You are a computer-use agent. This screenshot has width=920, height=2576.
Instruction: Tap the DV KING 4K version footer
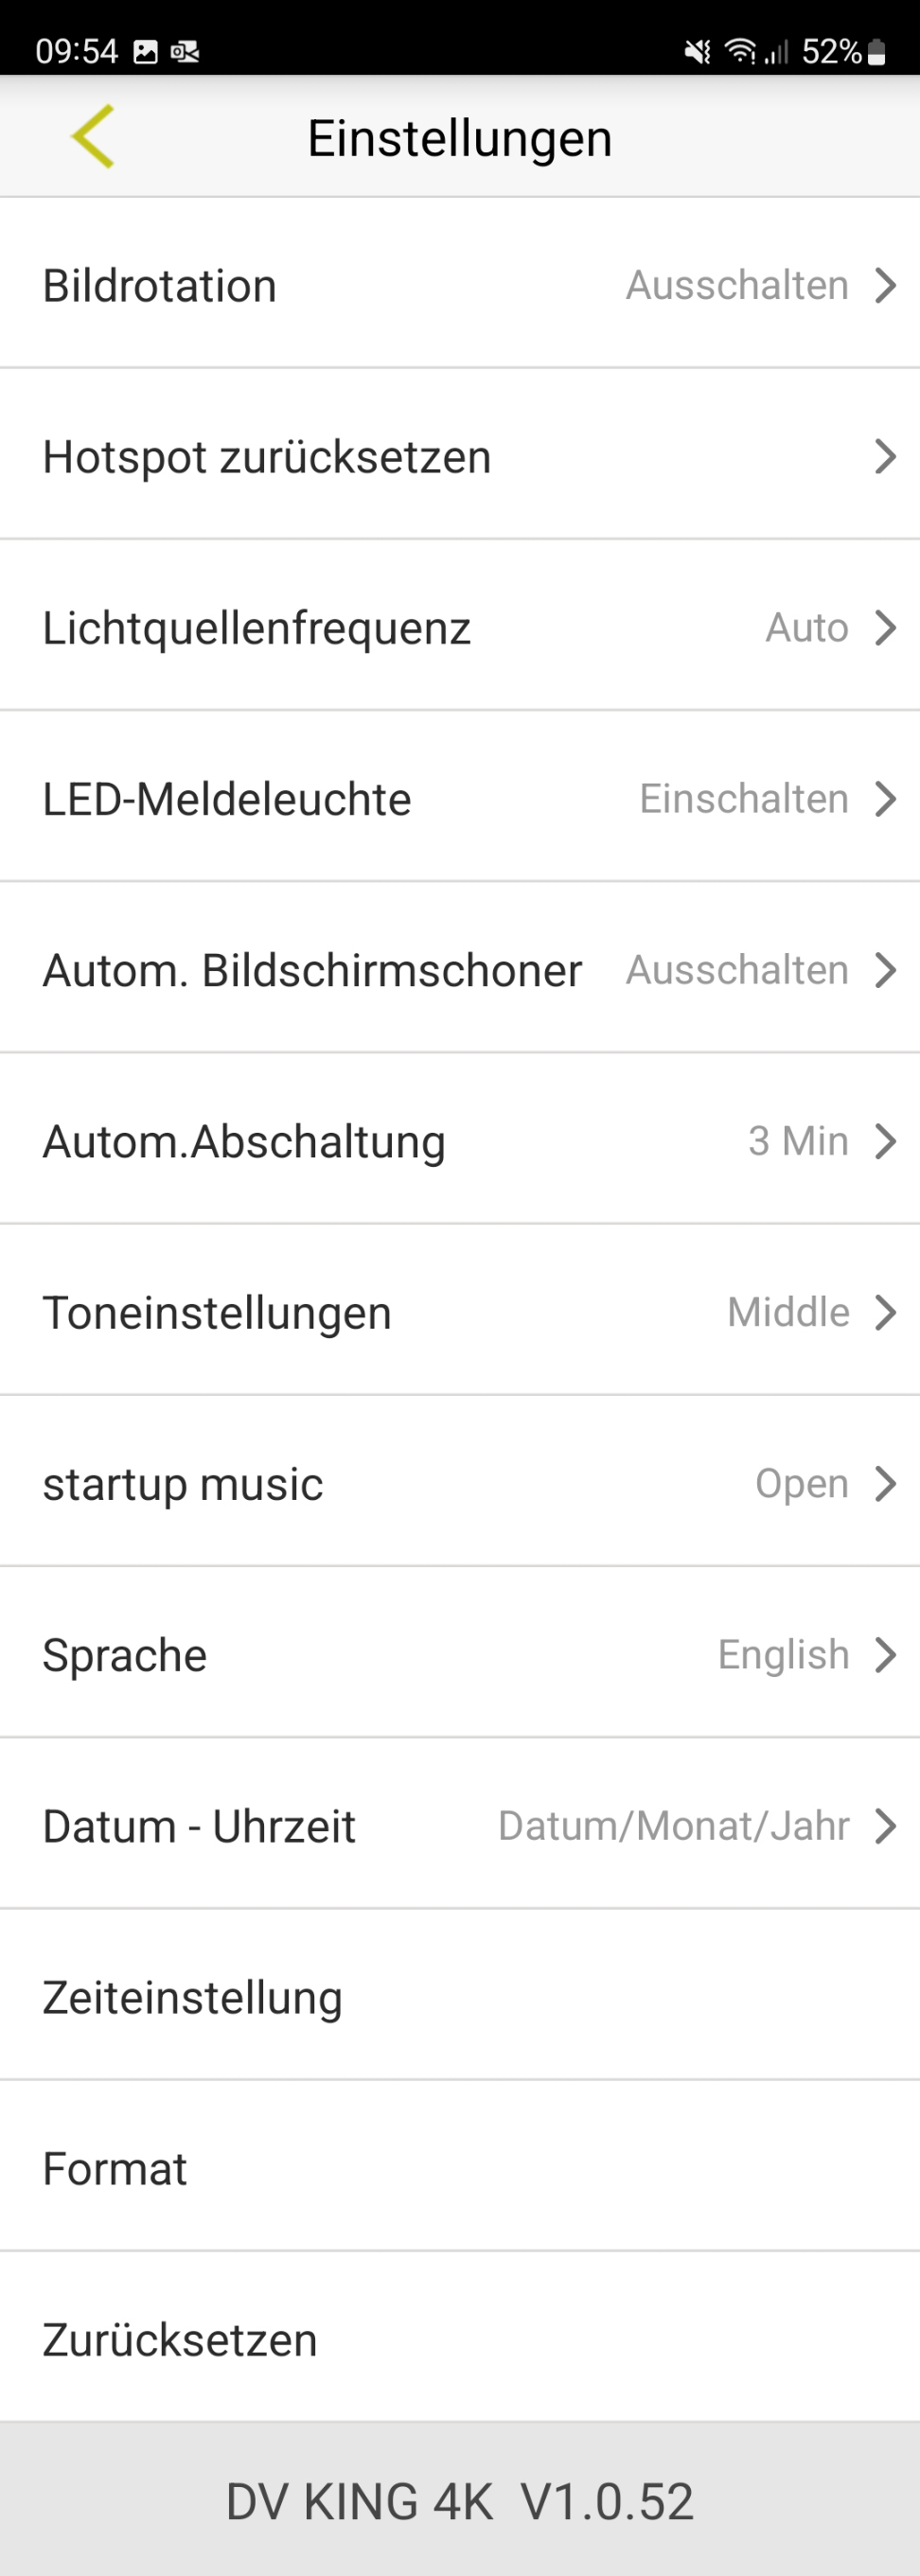pyautogui.click(x=460, y=2501)
